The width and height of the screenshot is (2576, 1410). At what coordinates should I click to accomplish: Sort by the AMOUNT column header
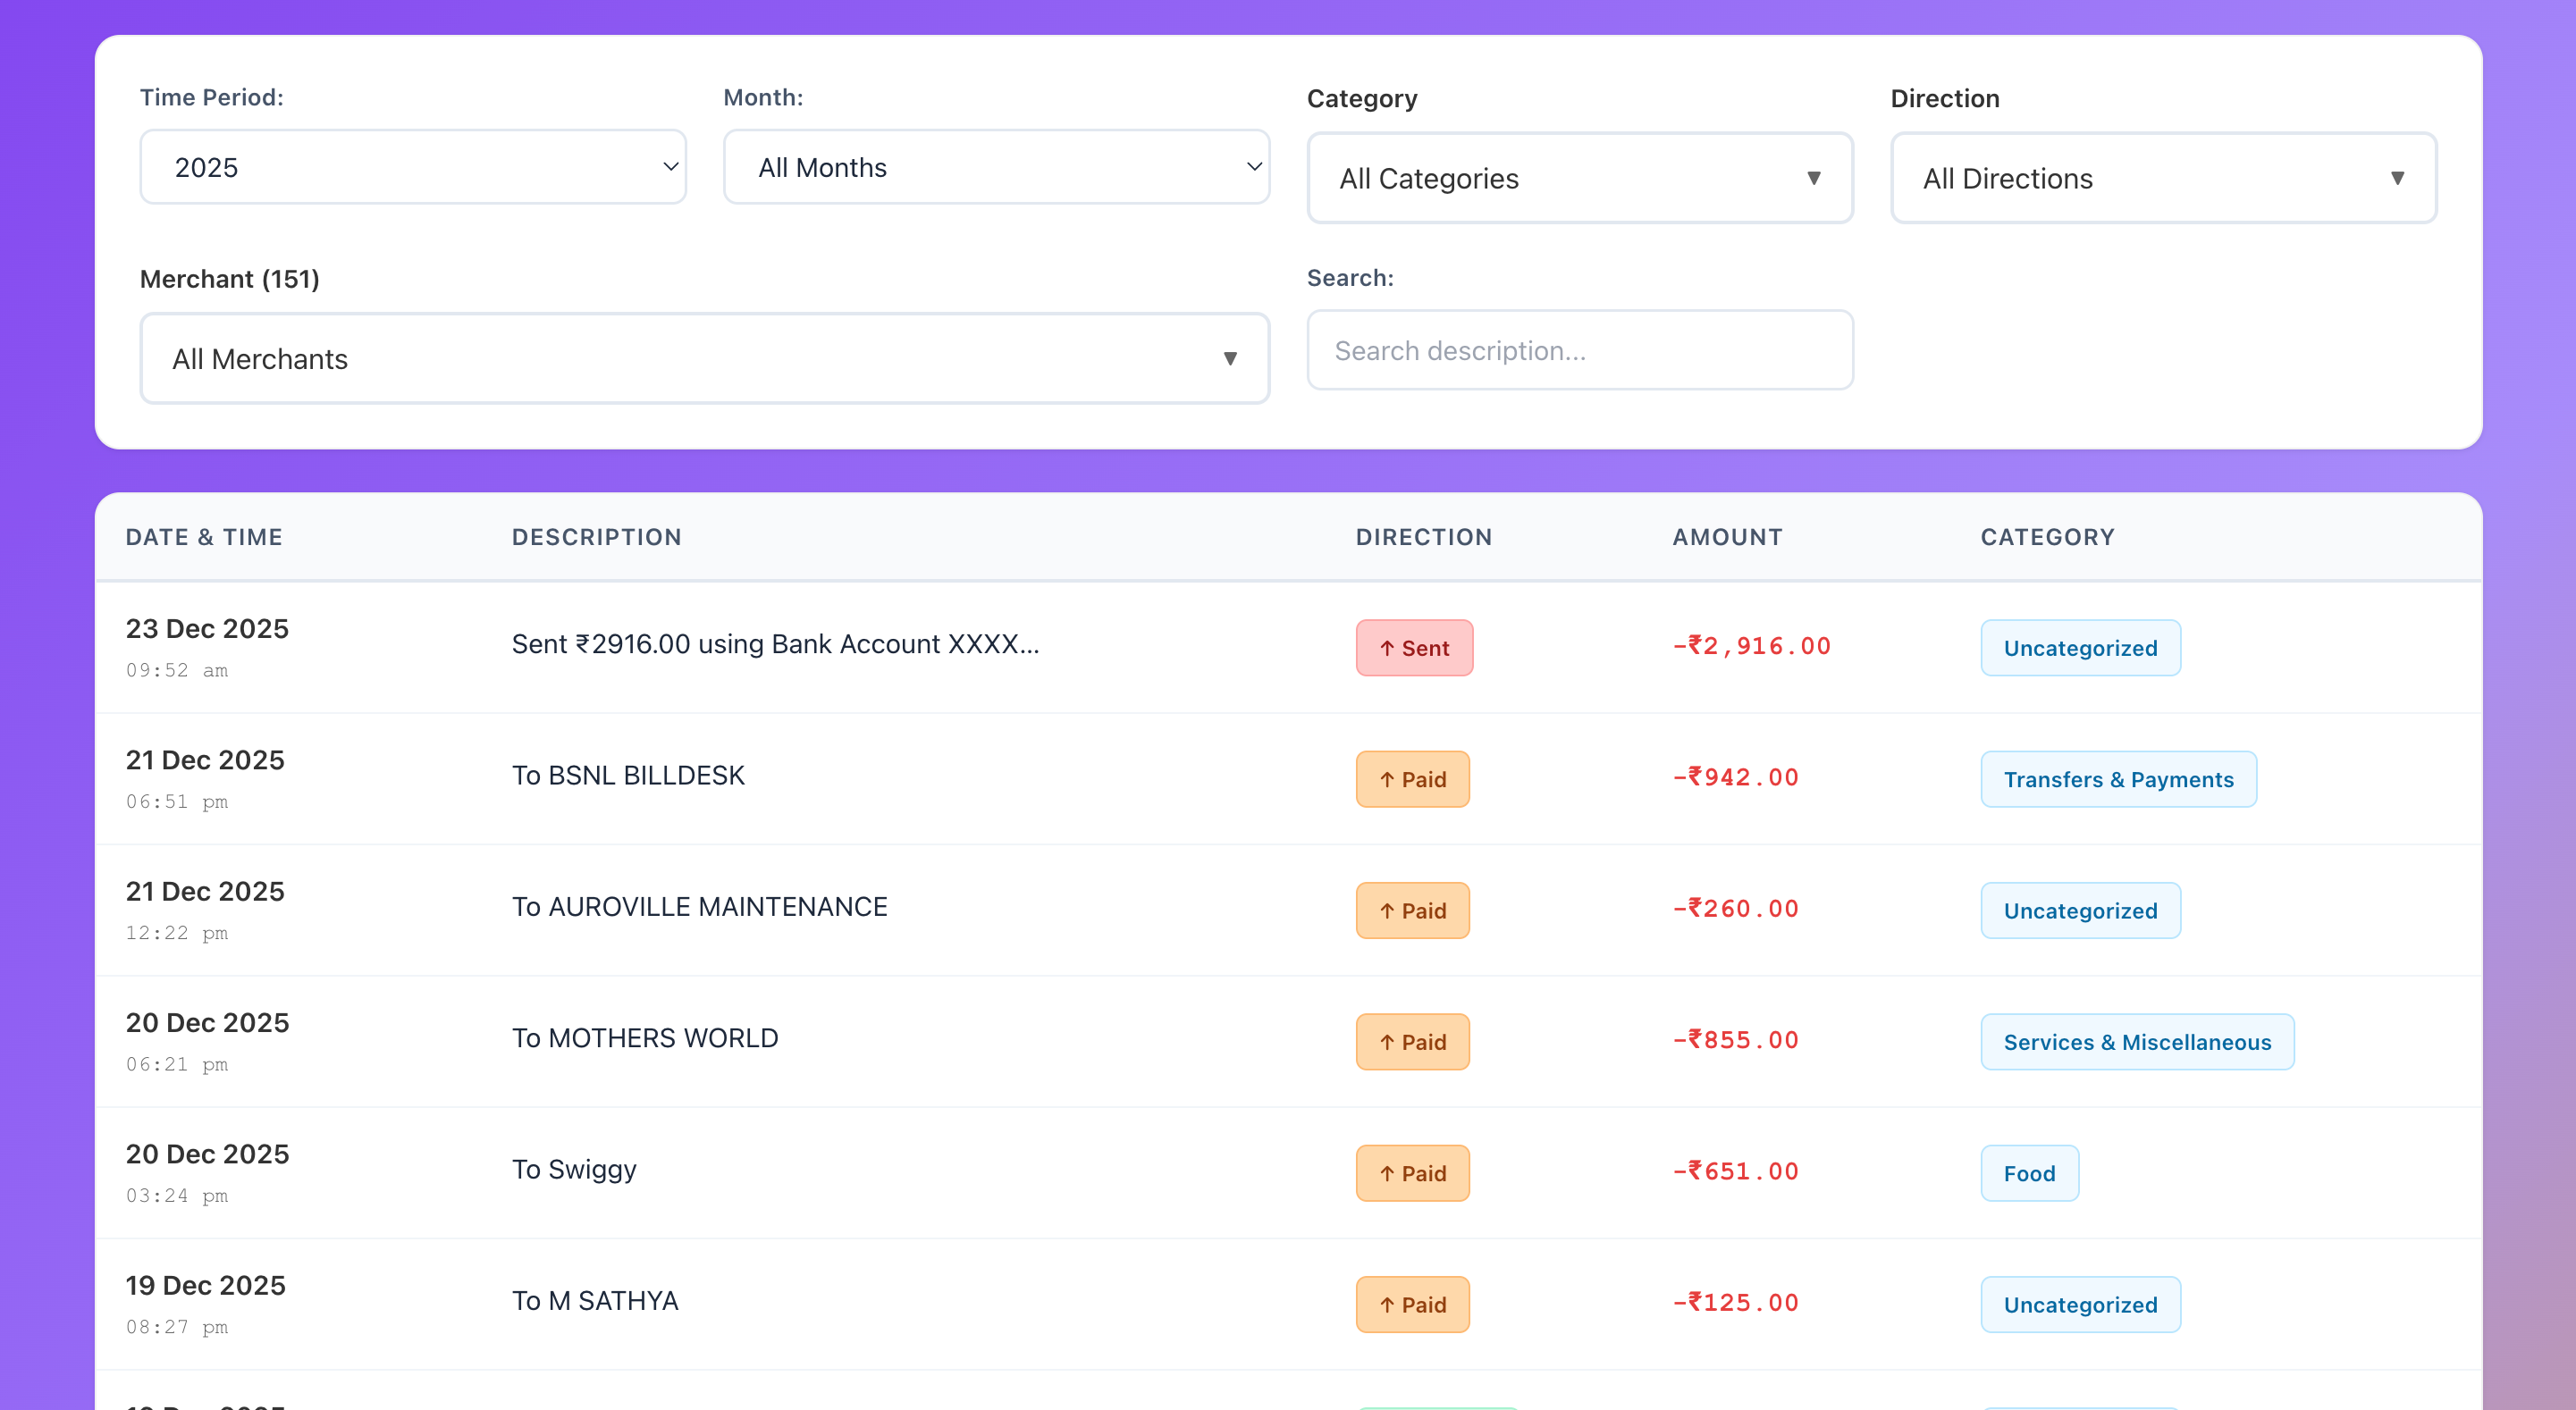(x=1726, y=537)
